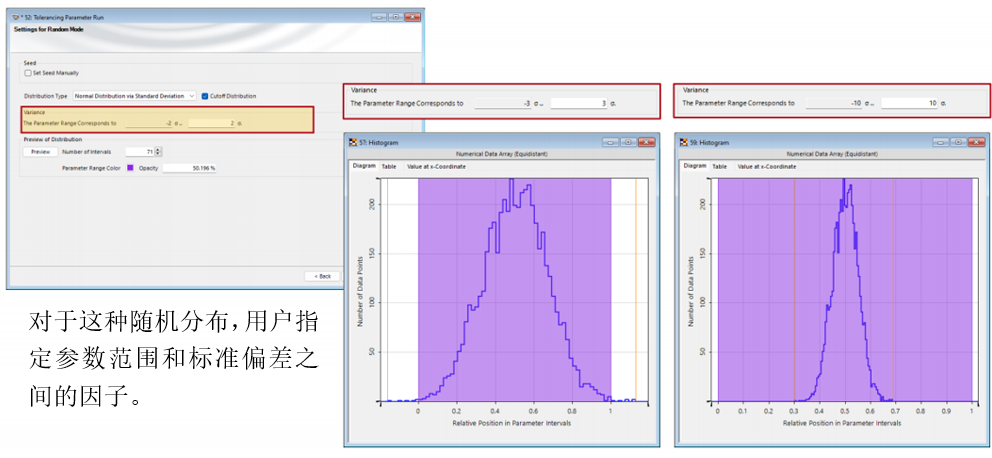Close the Histogram 57 window
Viewport: 992px width, 458px height.
(646, 142)
